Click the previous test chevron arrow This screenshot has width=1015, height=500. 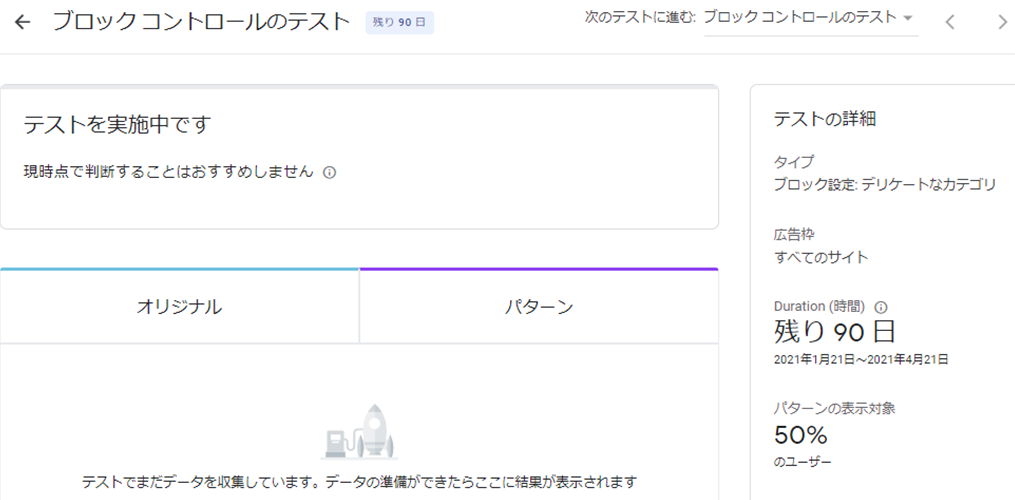point(950,23)
